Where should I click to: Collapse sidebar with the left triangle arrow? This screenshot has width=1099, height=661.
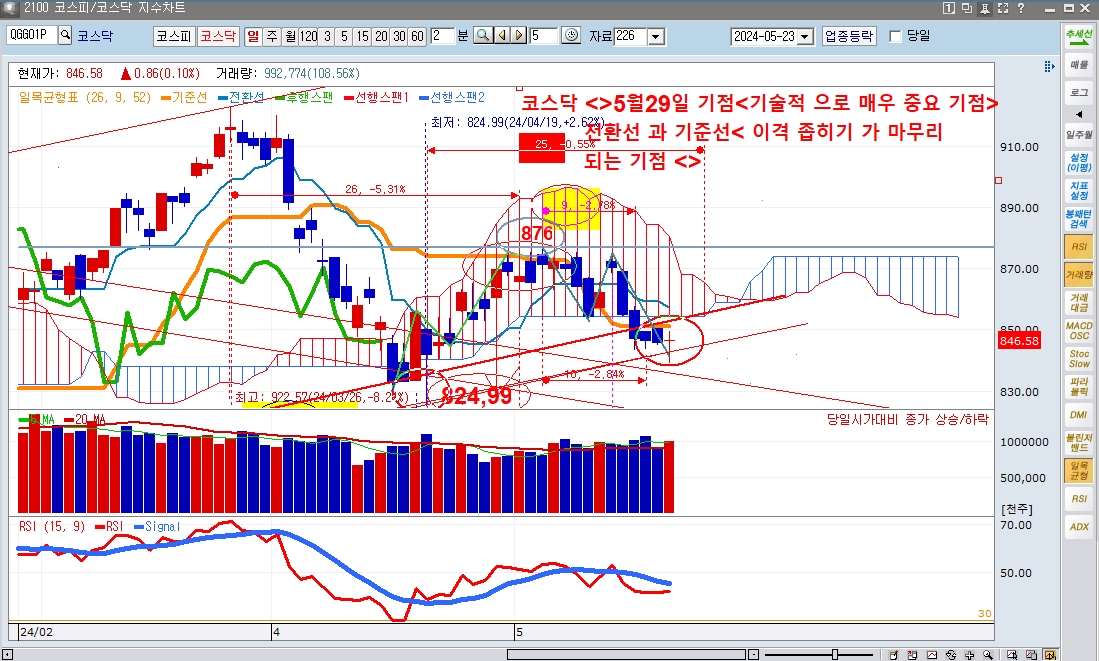(x=1079, y=114)
